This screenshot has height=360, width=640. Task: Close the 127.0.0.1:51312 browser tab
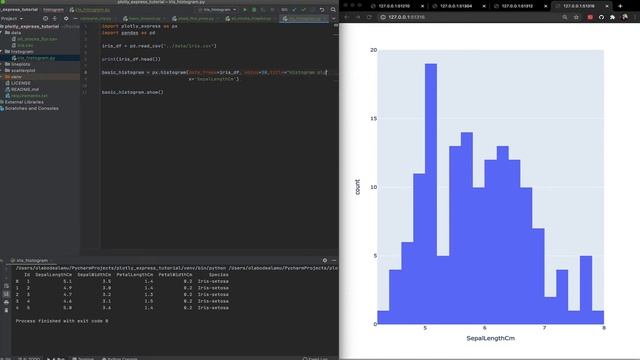tap(546, 6)
